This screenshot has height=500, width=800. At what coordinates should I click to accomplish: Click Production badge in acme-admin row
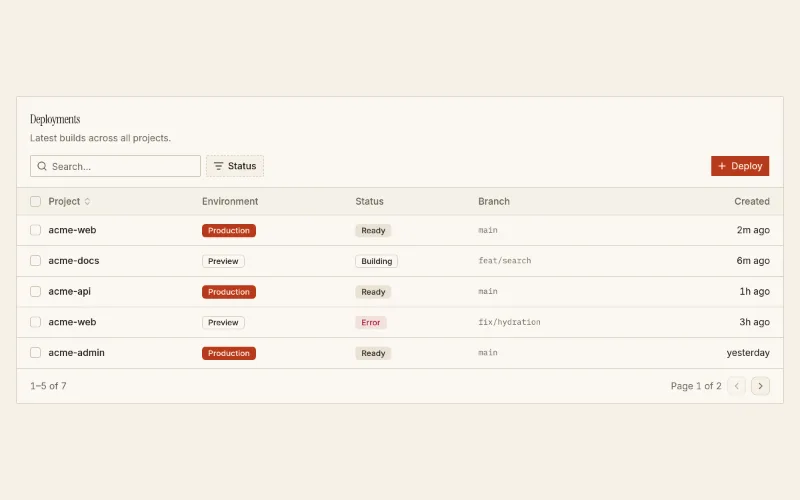coord(229,353)
